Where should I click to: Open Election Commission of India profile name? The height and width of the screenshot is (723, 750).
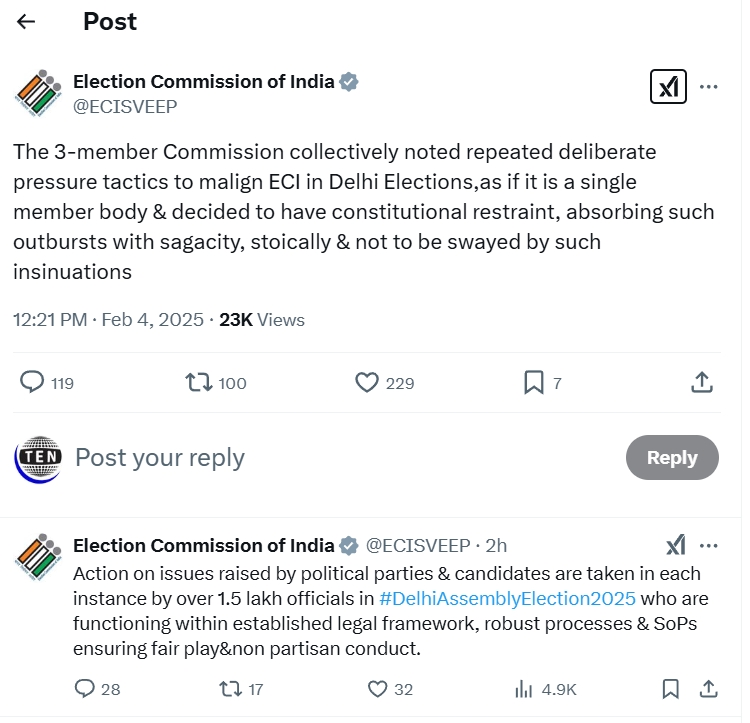click(x=204, y=82)
